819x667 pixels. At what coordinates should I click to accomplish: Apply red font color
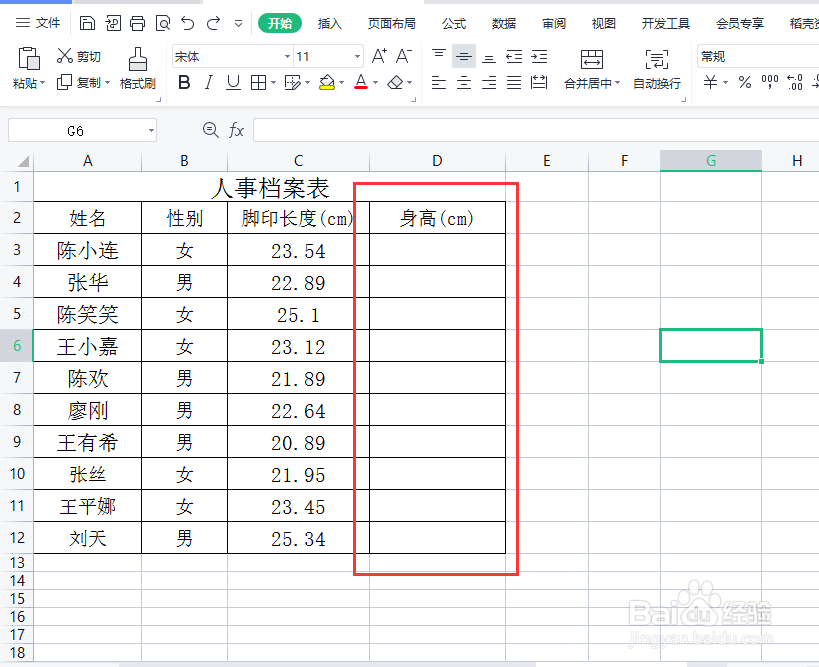coord(361,81)
